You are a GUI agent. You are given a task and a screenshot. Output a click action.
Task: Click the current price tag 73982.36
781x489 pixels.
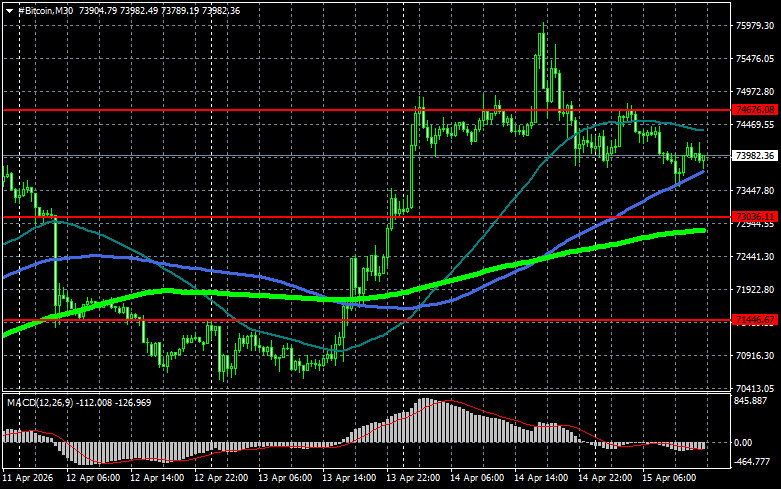click(755, 156)
